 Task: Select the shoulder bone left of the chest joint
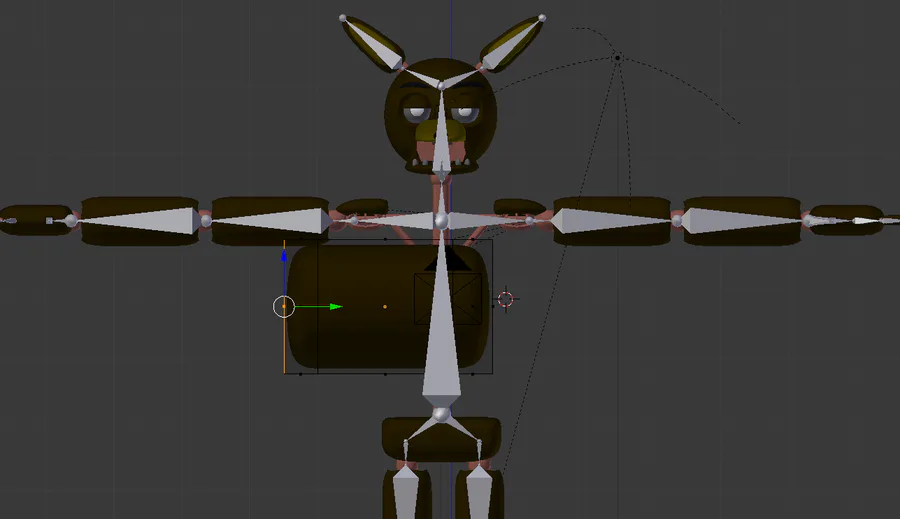click(396, 220)
